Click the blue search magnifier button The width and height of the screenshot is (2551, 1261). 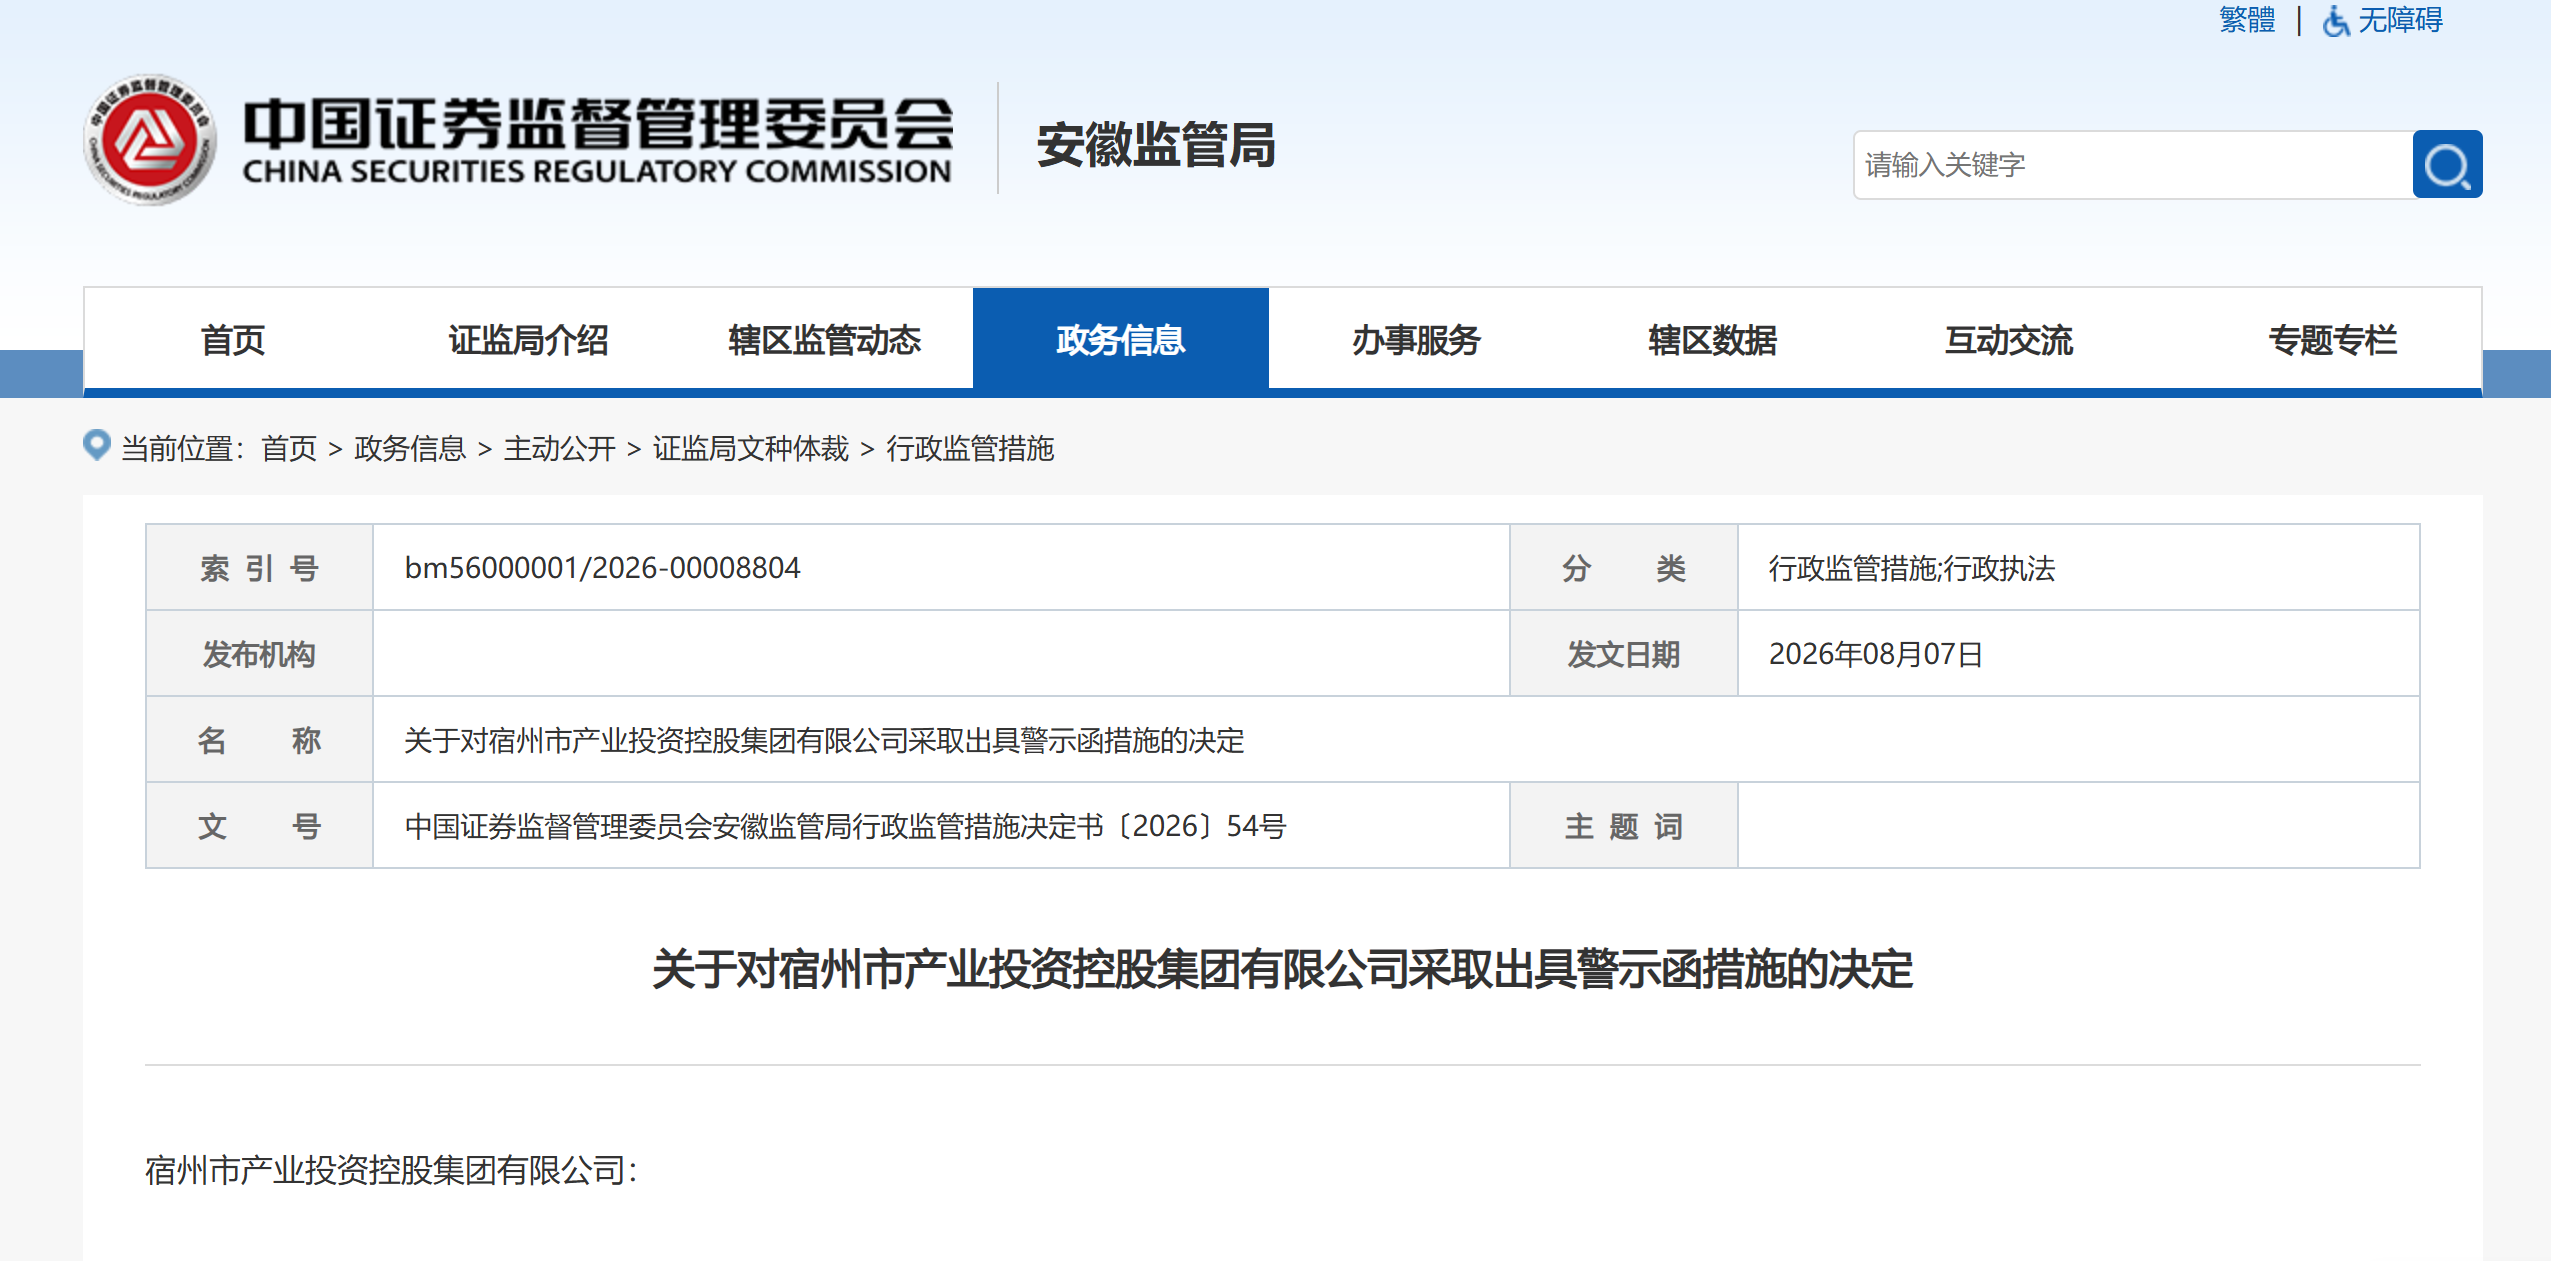tap(2446, 165)
